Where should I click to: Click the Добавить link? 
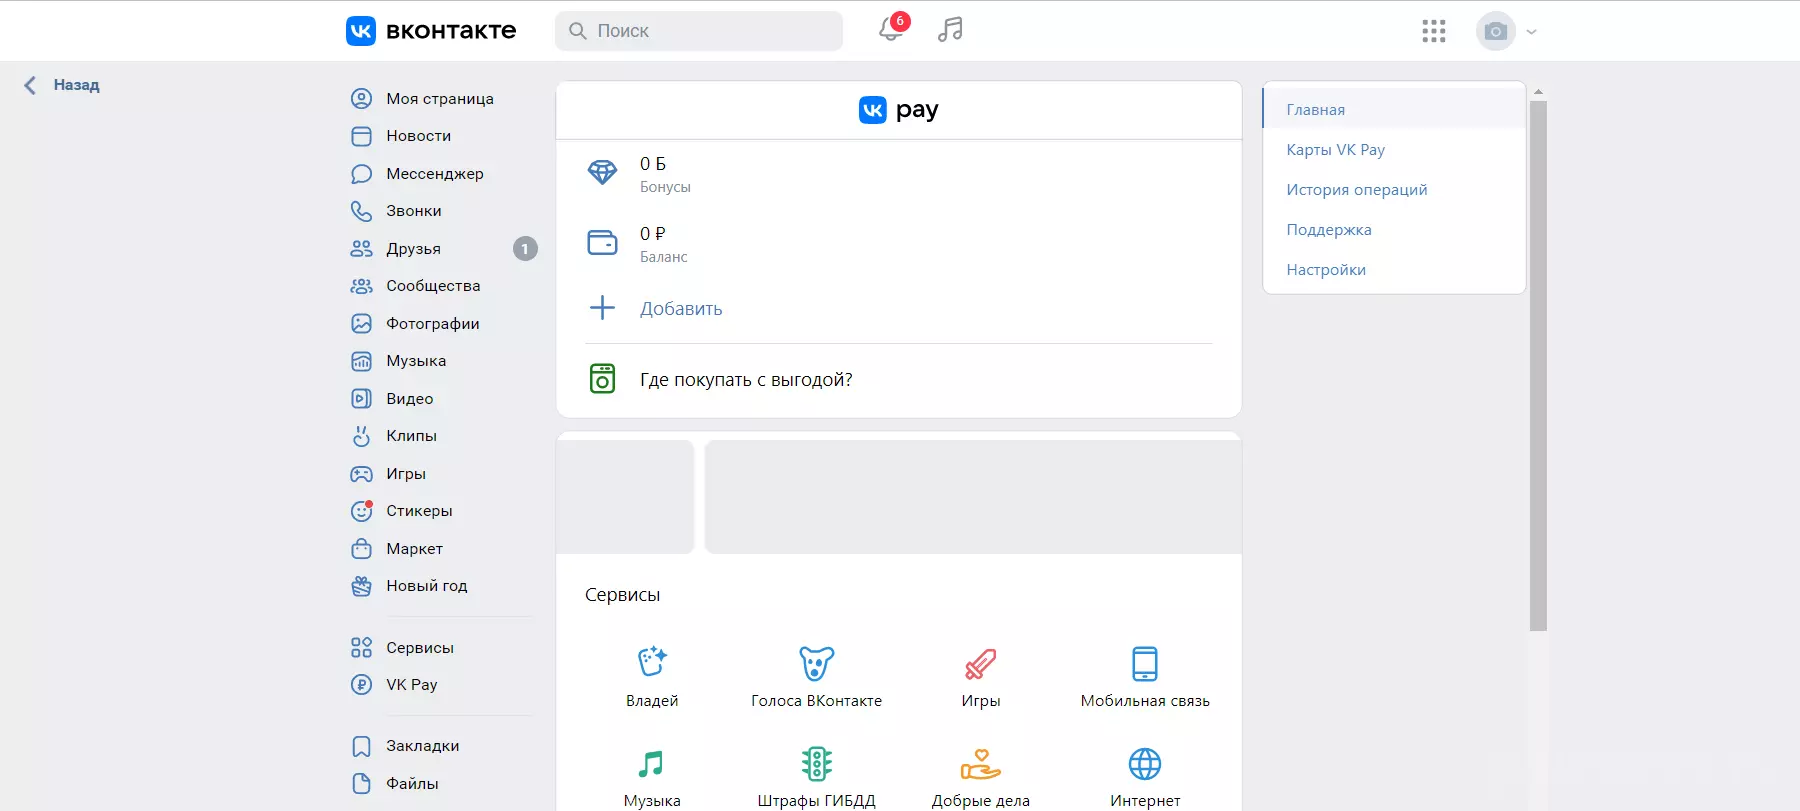[x=681, y=309]
